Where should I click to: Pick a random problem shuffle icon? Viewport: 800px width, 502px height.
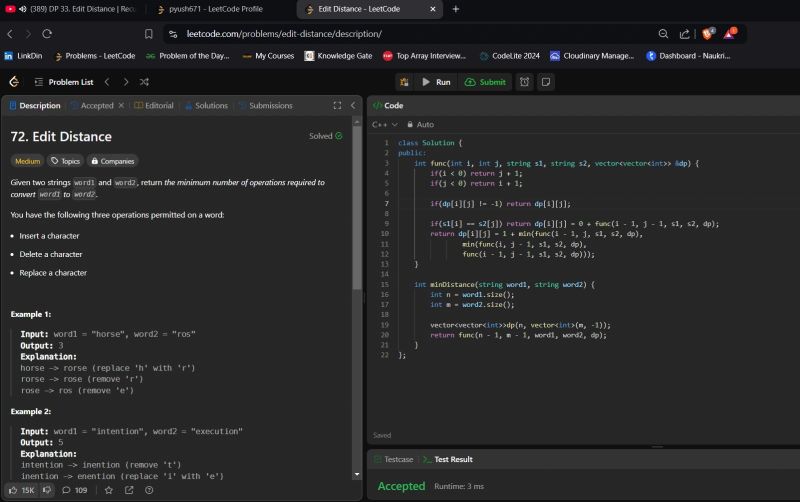[144, 82]
